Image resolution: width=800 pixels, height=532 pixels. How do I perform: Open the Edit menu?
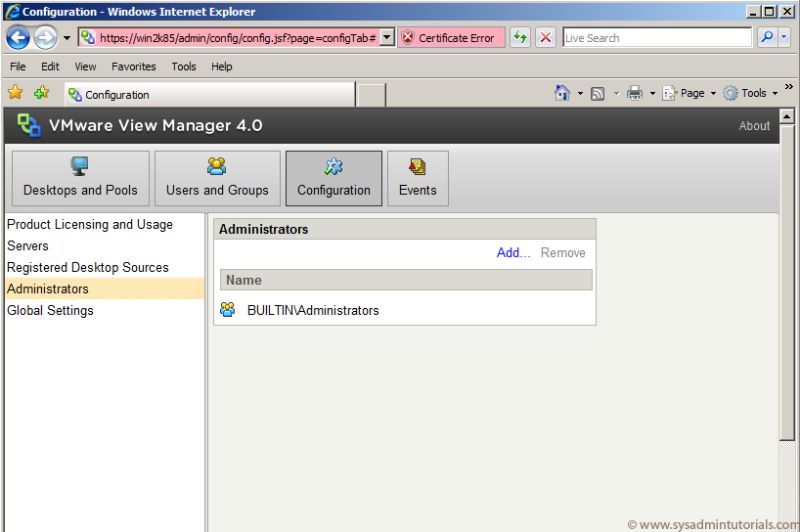point(50,66)
